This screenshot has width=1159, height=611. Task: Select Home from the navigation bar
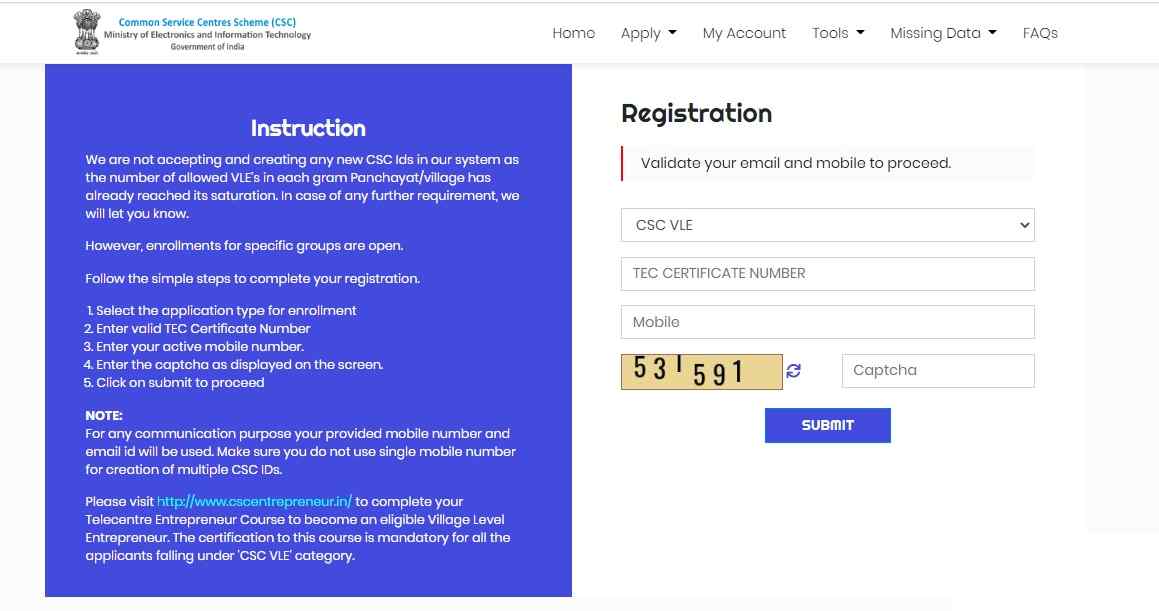click(573, 33)
